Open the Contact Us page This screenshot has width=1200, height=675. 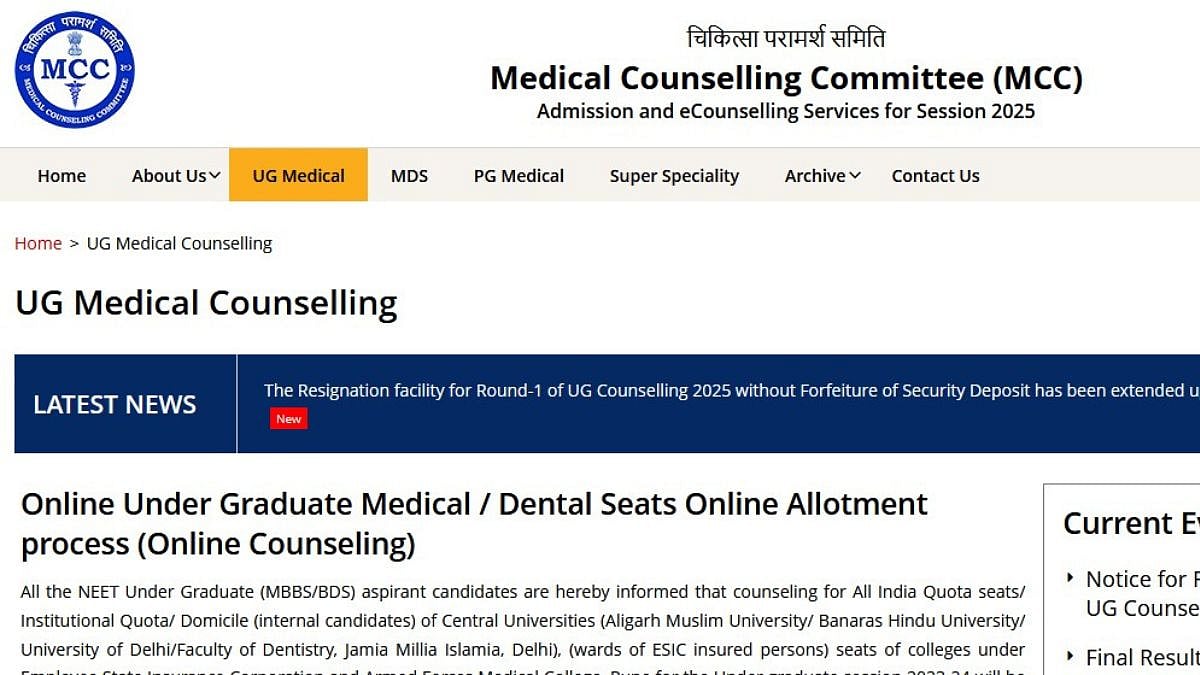pos(935,176)
